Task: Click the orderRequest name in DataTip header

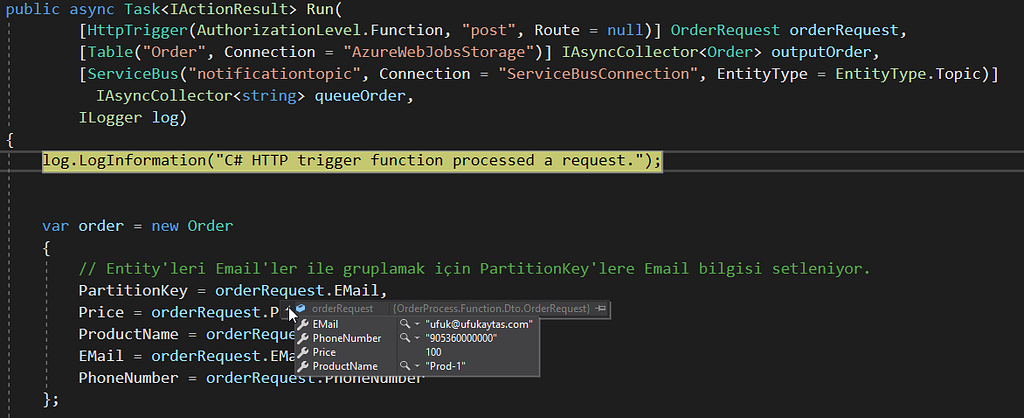Action: pyautogui.click(x=342, y=308)
